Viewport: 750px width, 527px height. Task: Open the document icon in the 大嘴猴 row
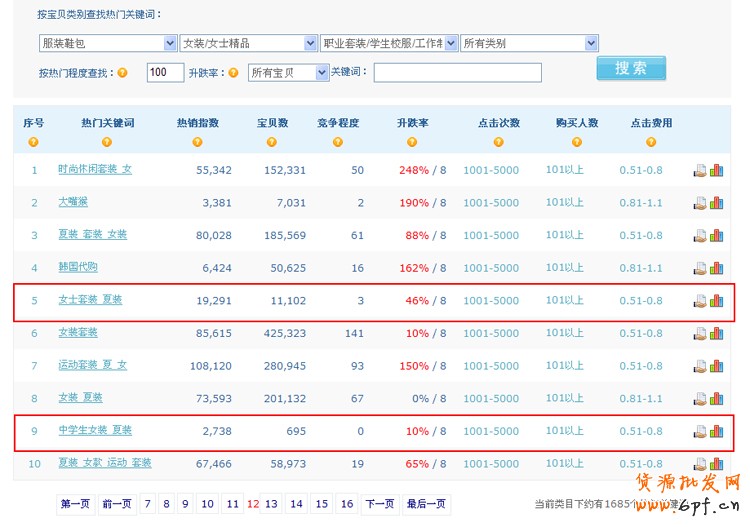(x=700, y=203)
